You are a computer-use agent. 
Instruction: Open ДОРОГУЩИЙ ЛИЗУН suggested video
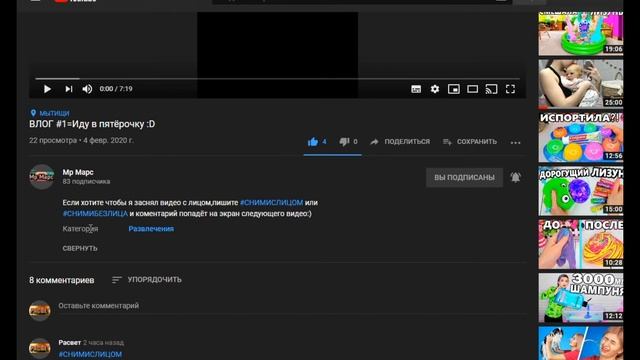click(x=581, y=191)
